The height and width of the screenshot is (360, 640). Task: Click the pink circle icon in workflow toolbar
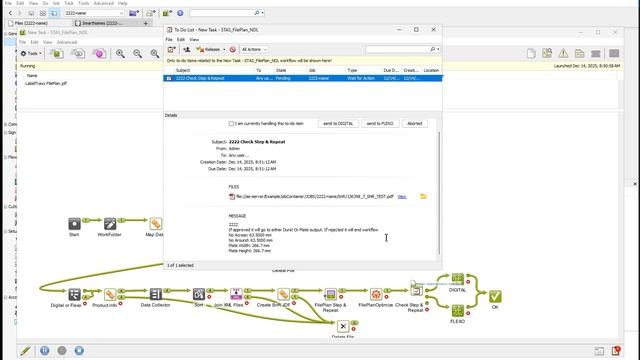pos(99,53)
